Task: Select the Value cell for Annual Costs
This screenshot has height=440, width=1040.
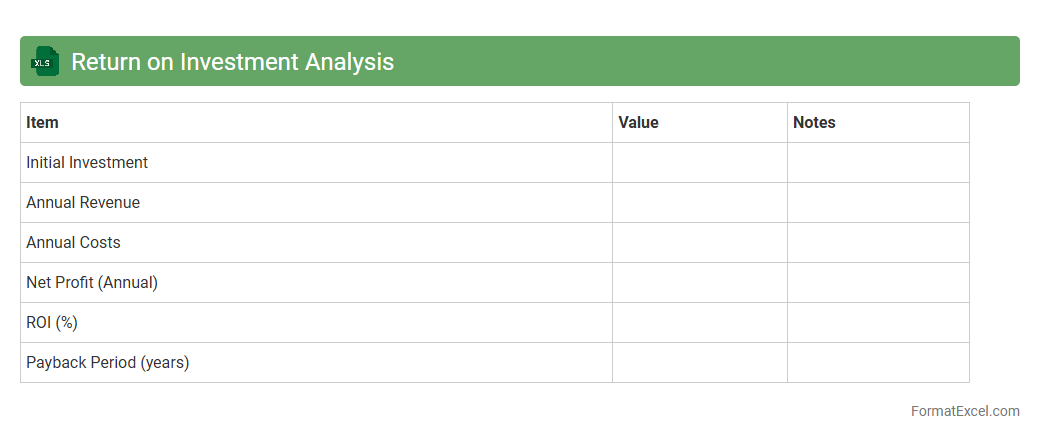Action: [x=699, y=242]
